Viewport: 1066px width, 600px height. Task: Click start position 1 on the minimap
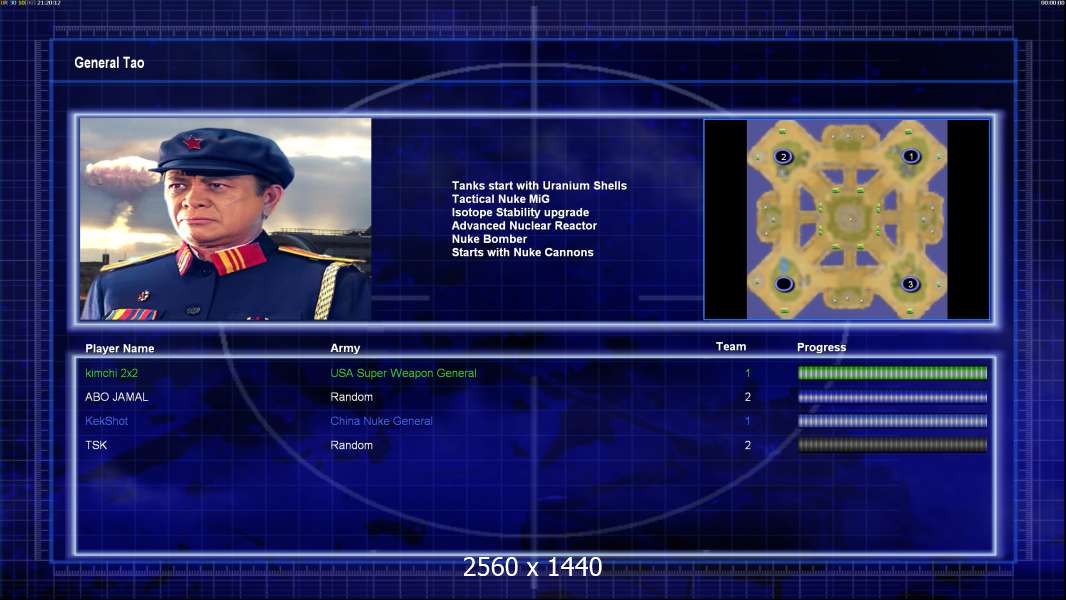click(x=911, y=156)
